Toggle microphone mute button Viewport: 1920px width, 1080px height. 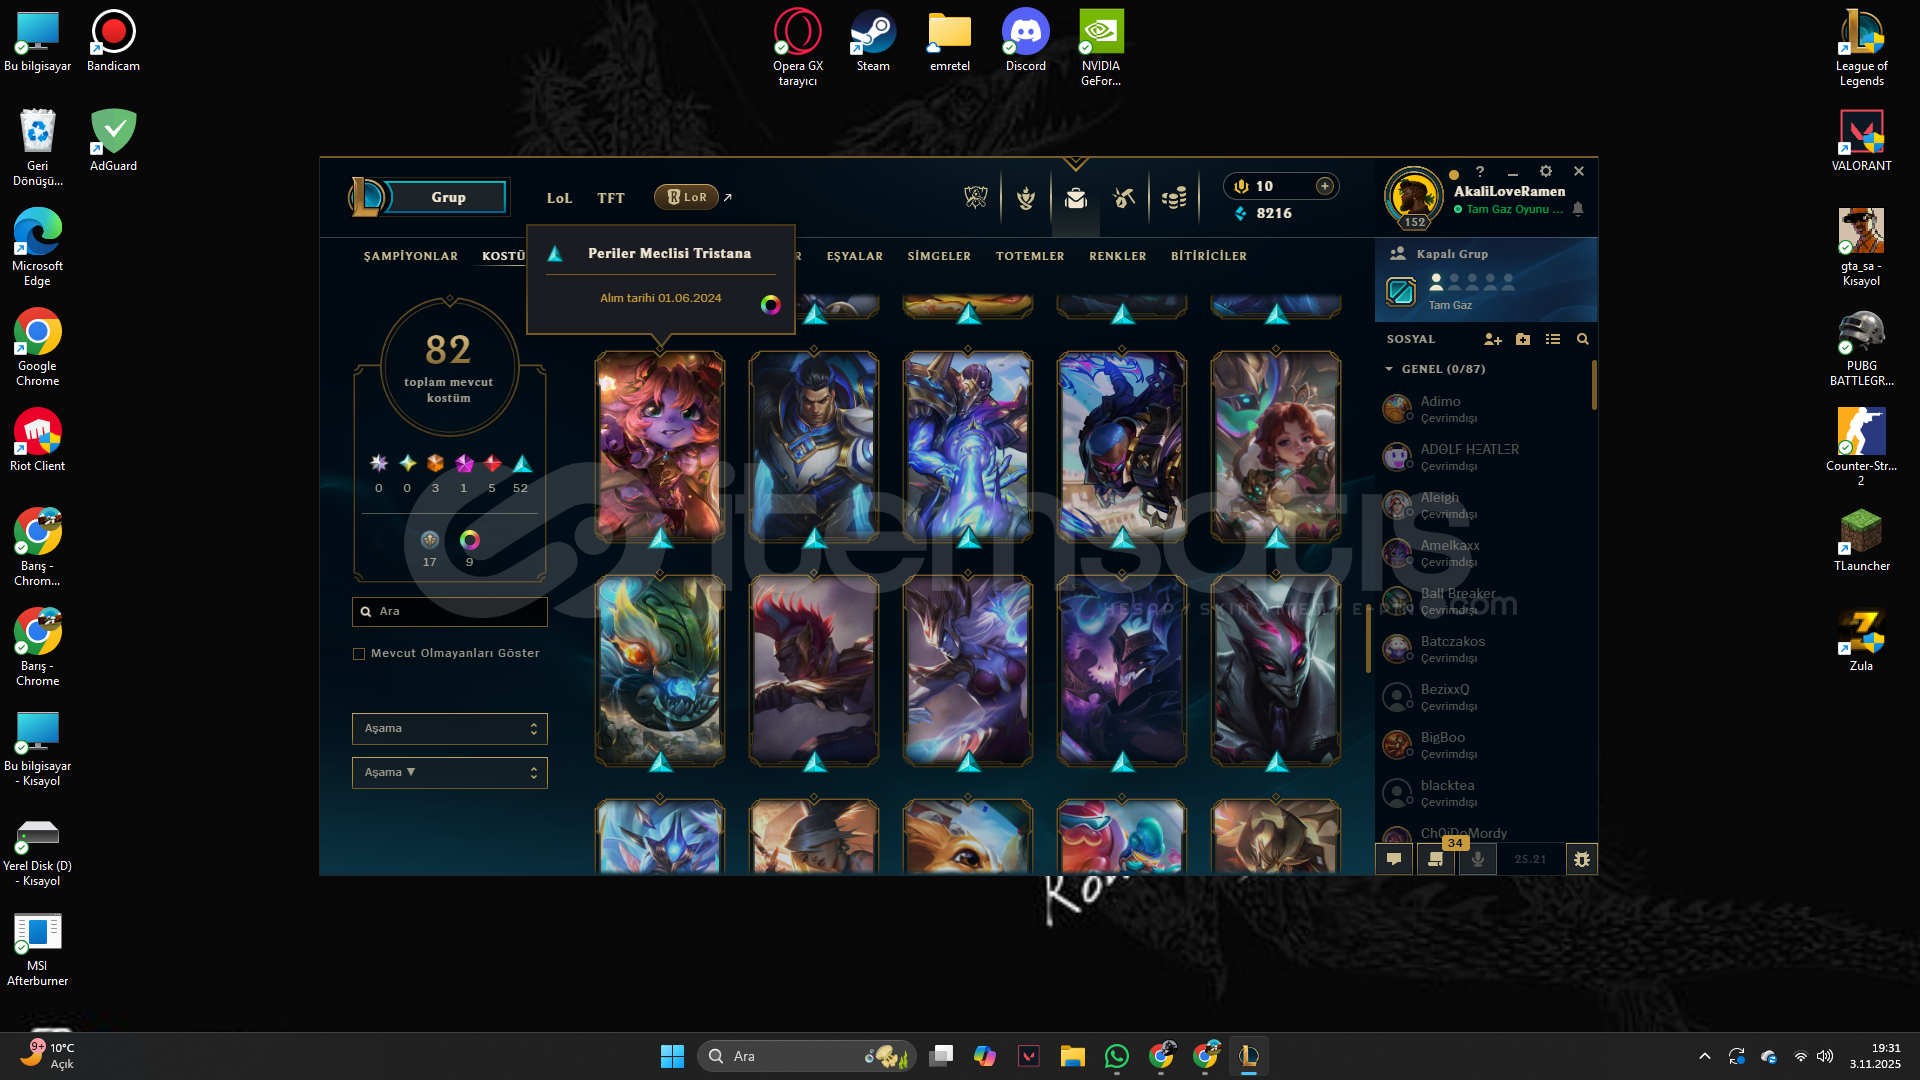coord(1477,859)
